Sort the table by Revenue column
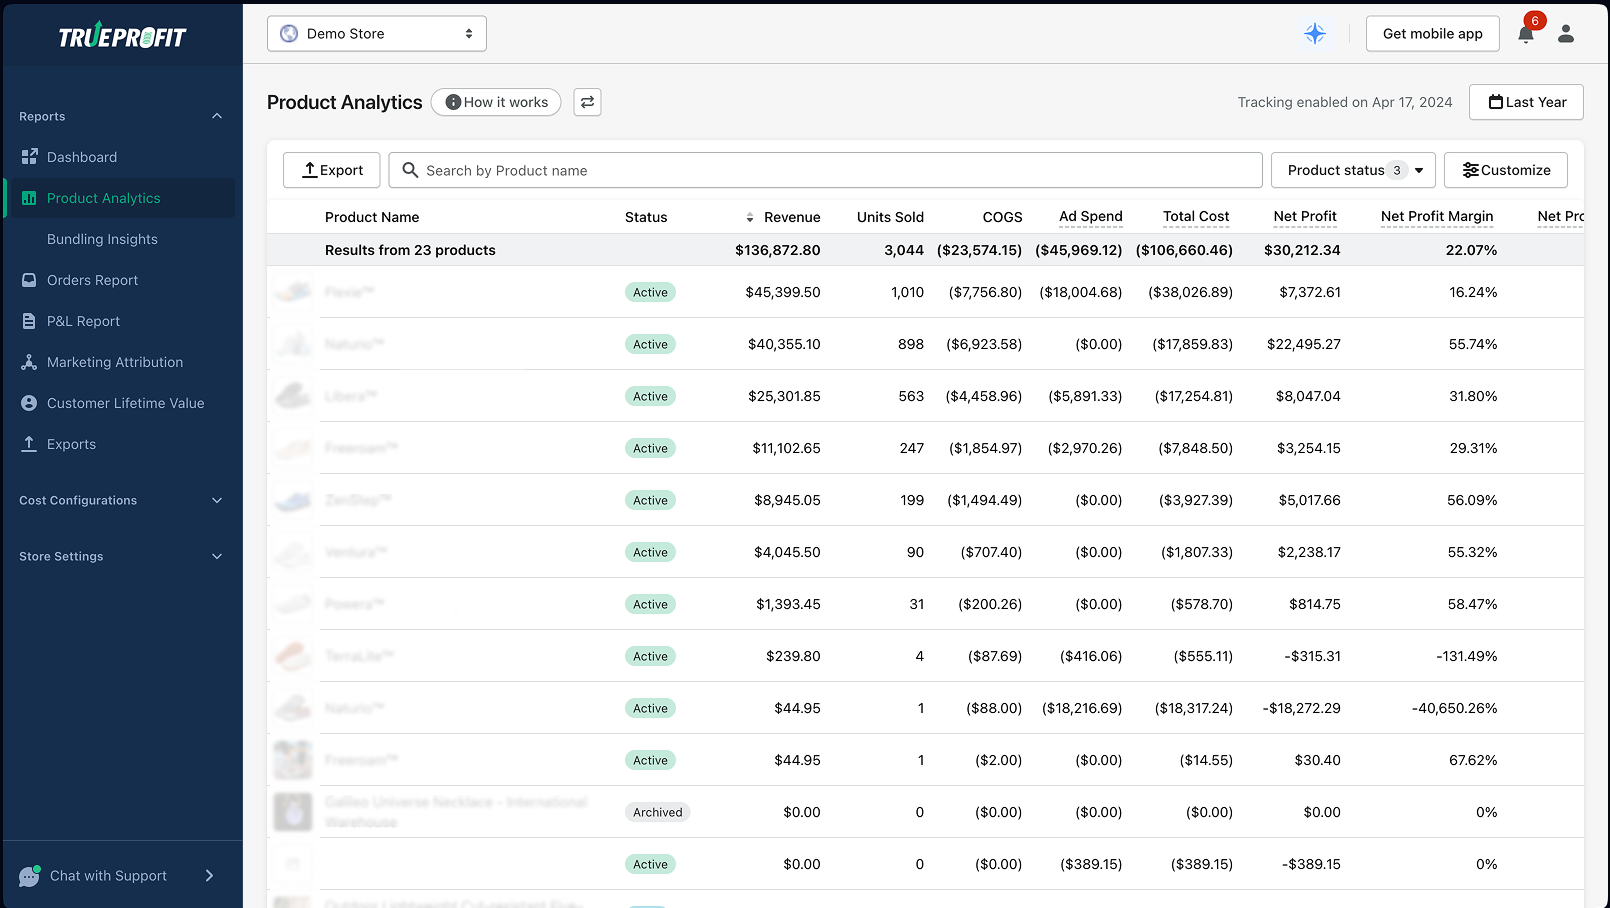 (x=750, y=217)
